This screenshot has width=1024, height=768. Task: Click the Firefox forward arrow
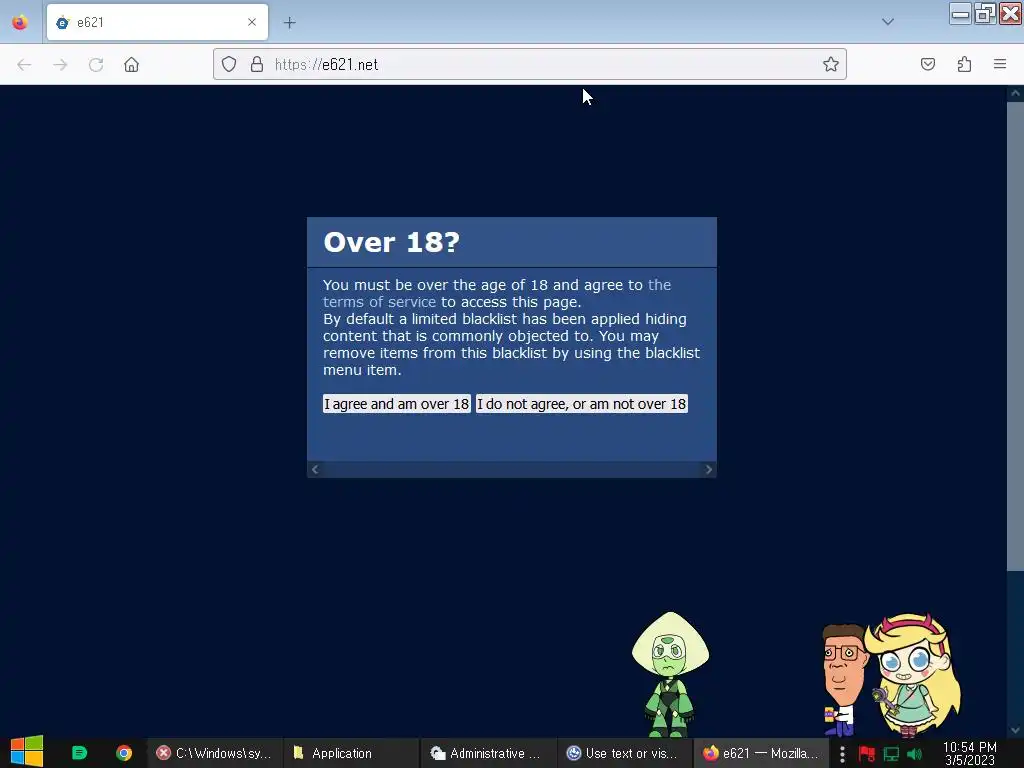[x=60, y=64]
